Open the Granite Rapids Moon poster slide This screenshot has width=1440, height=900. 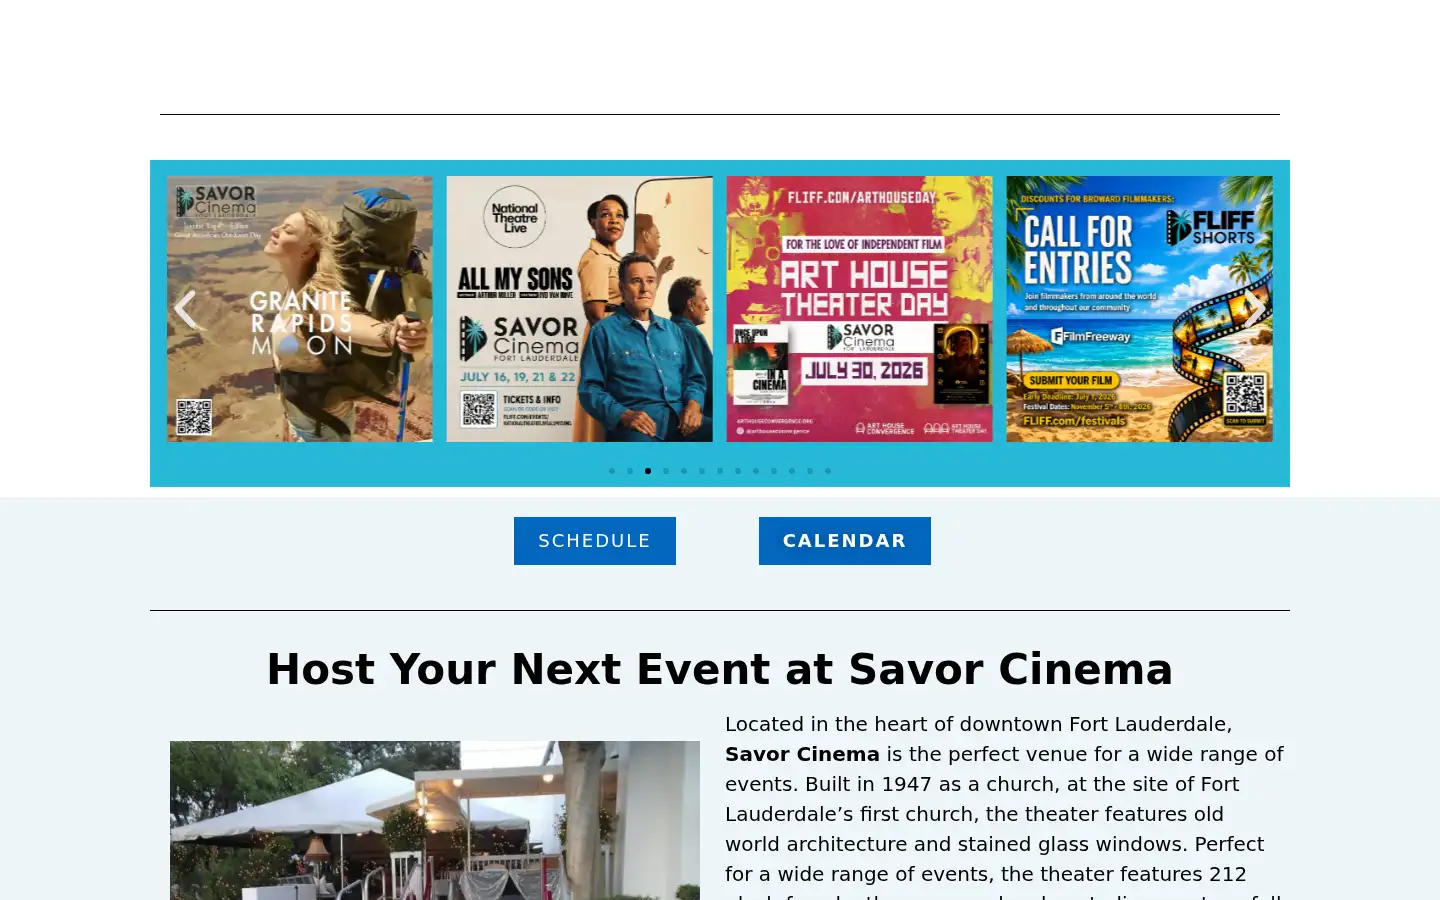point(300,309)
